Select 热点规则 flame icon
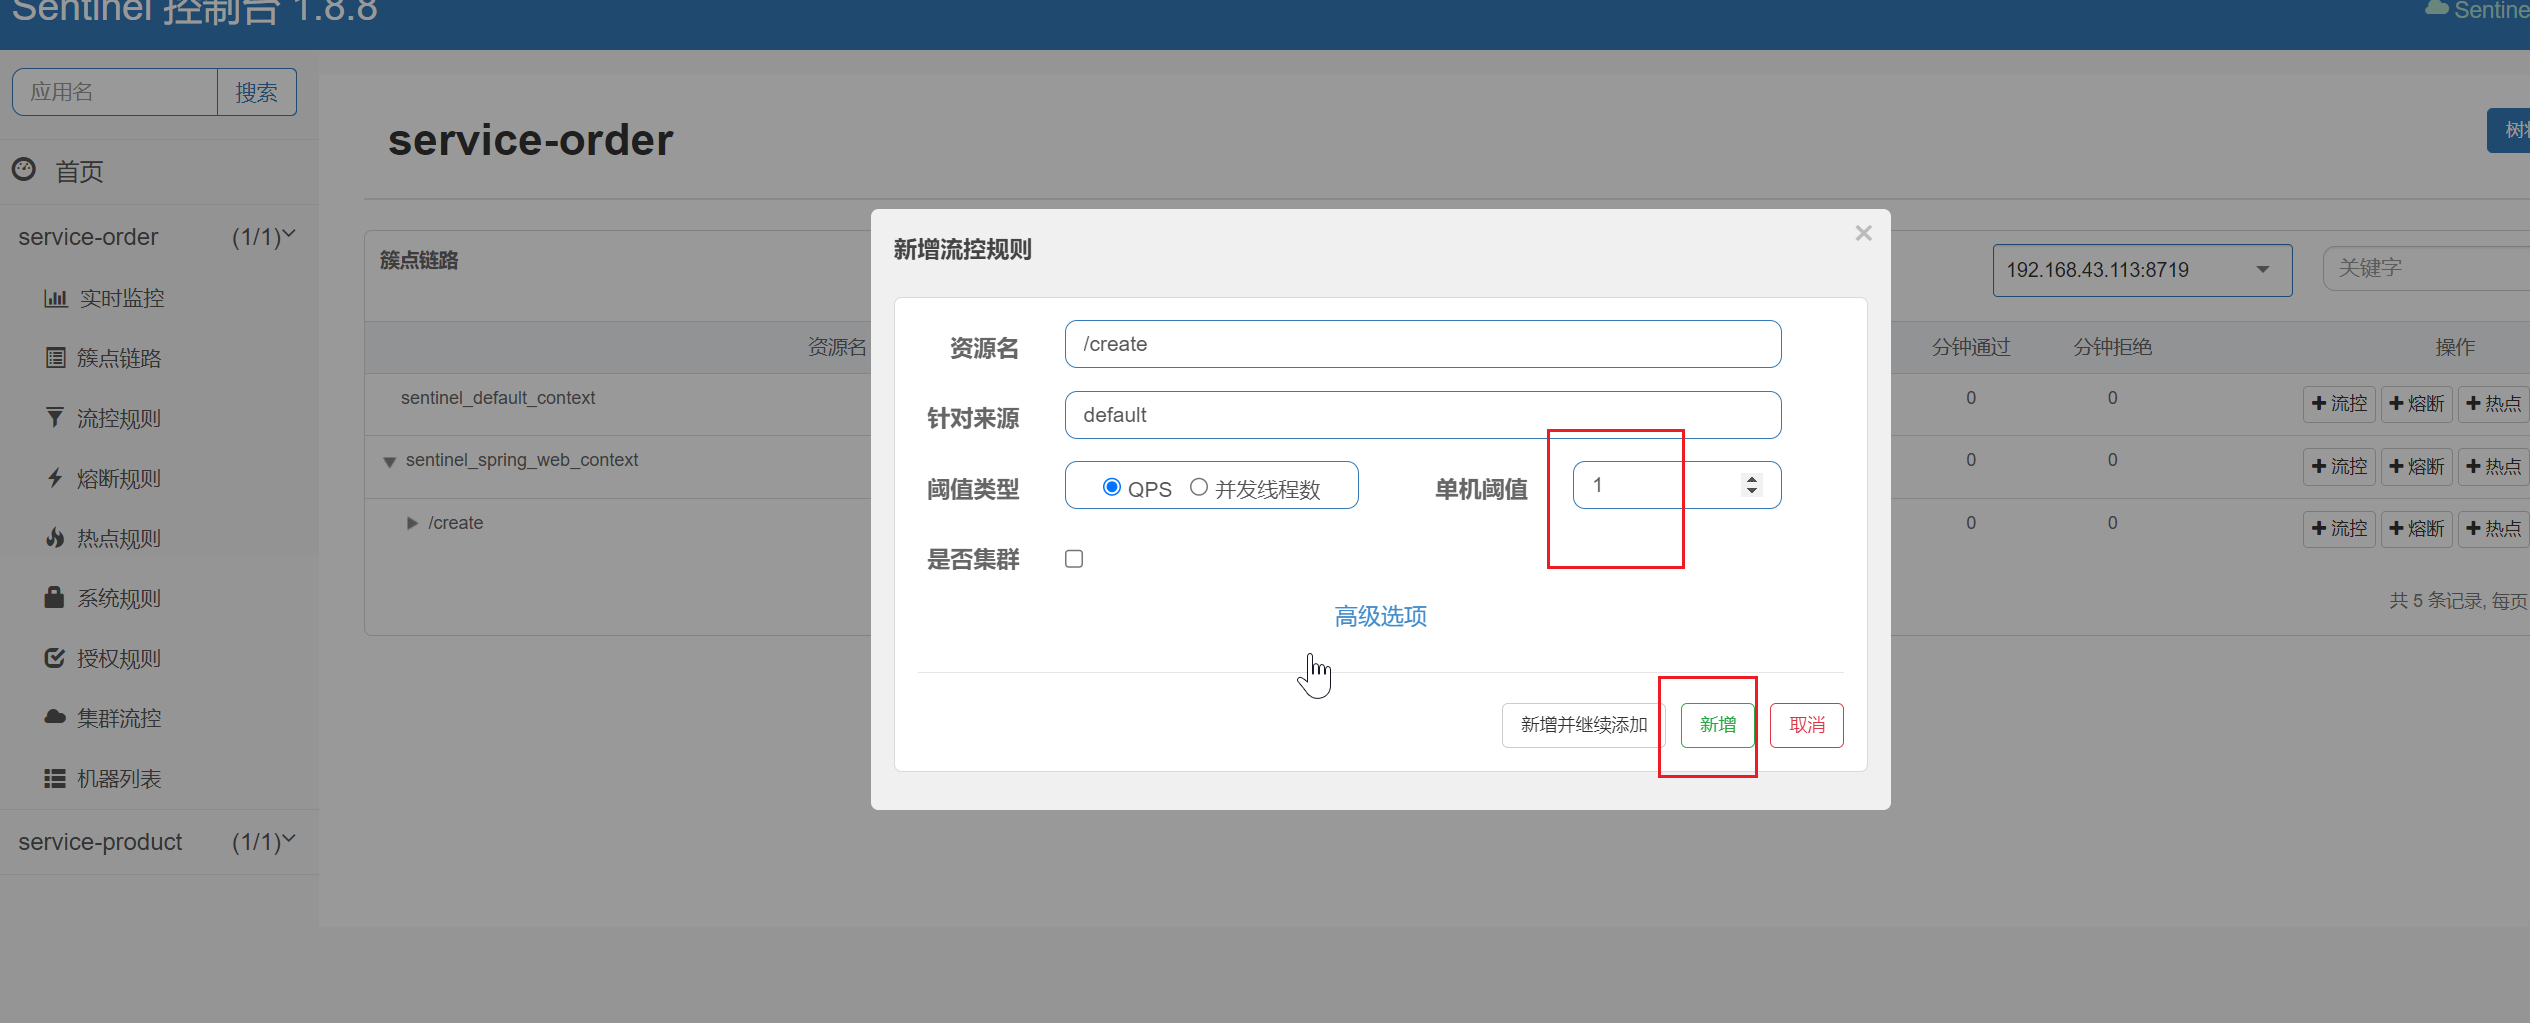2530x1023 pixels. [55, 538]
